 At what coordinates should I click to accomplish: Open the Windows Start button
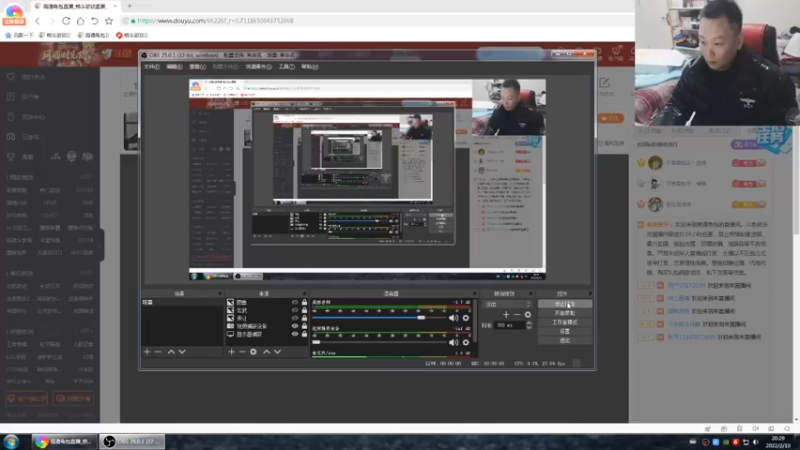tap(11, 441)
